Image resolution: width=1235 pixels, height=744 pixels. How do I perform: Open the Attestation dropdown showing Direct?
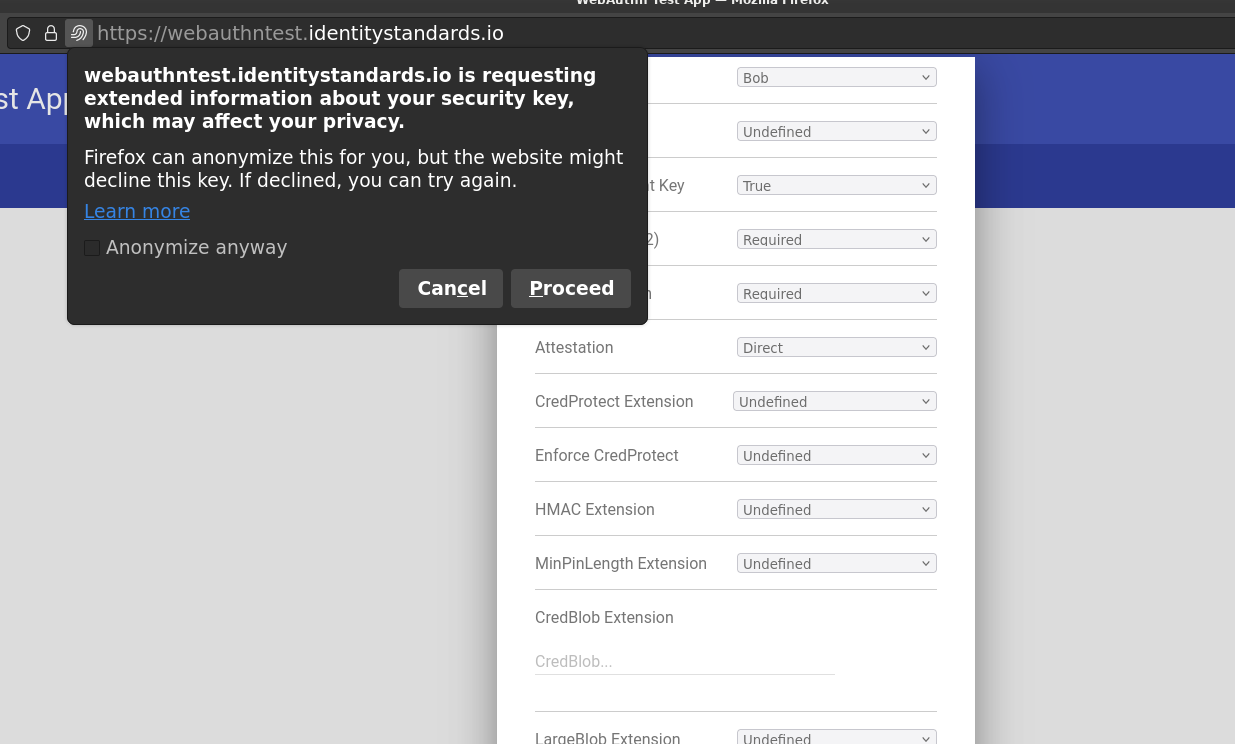click(x=837, y=347)
